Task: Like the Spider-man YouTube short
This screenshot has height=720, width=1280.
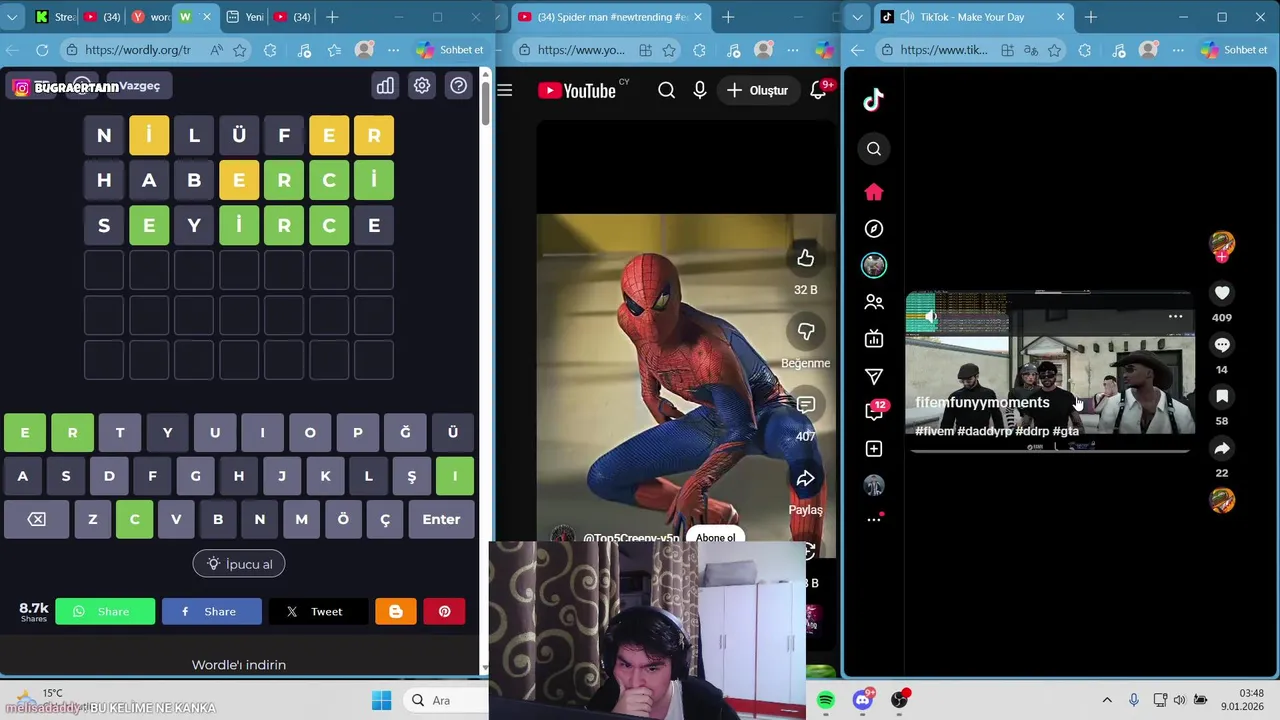Action: click(806, 259)
